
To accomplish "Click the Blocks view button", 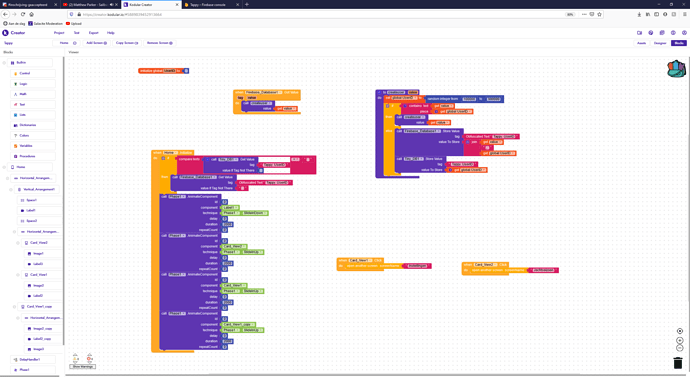I will coord(679,43).
